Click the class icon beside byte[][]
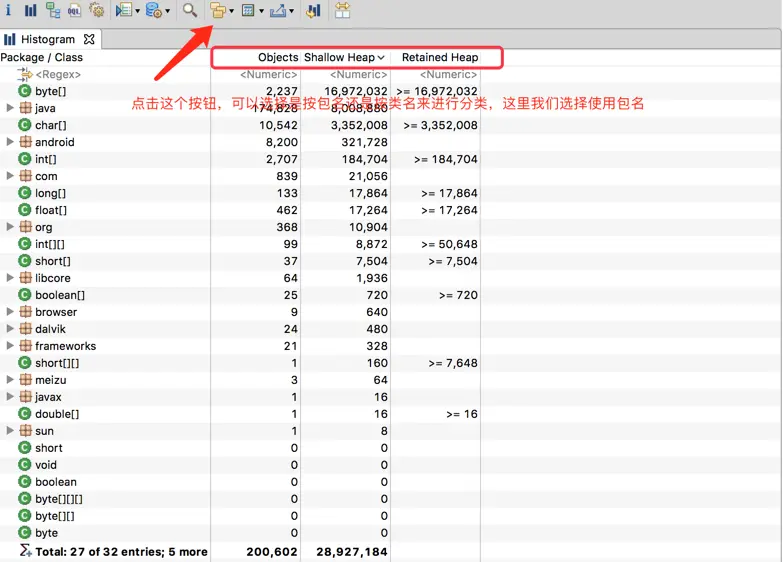The image size is (783, 562). 24,516
